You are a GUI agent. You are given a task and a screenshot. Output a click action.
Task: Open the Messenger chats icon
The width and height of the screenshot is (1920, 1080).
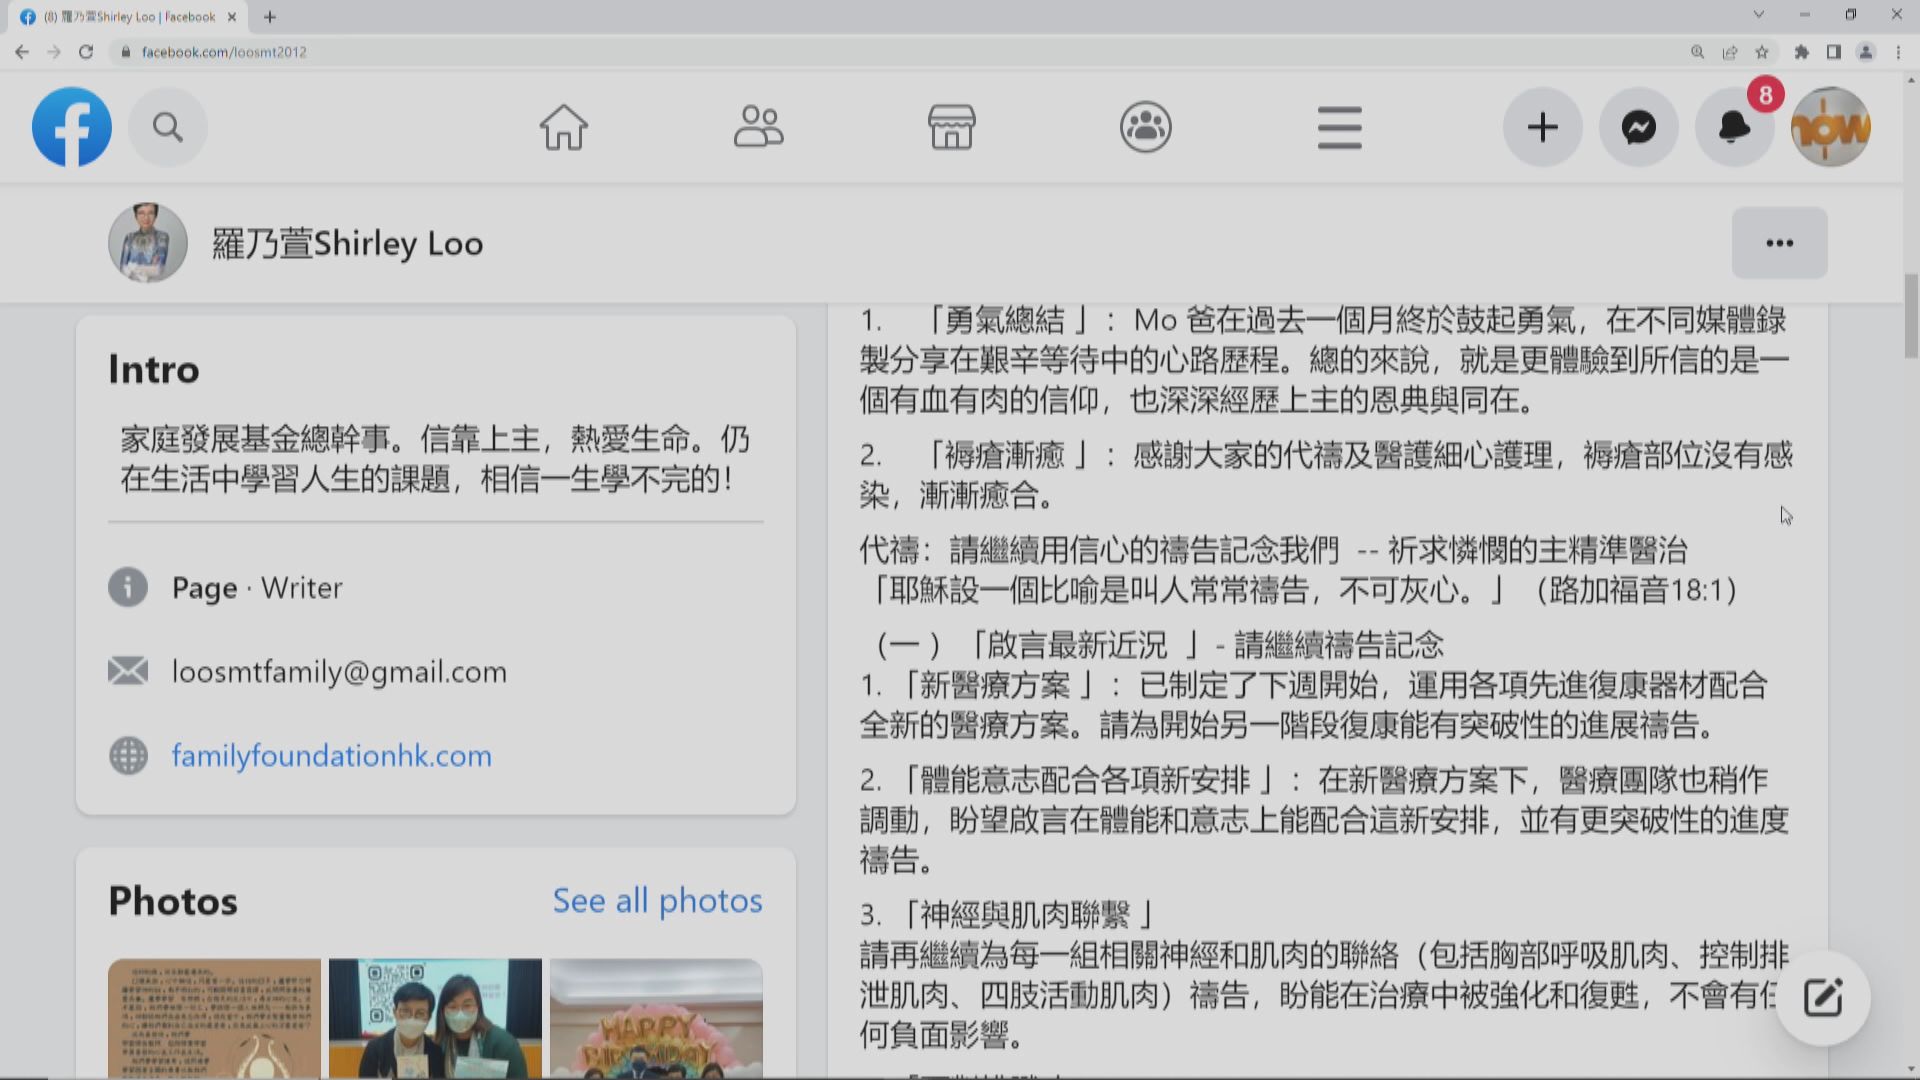pos(1638,127)
